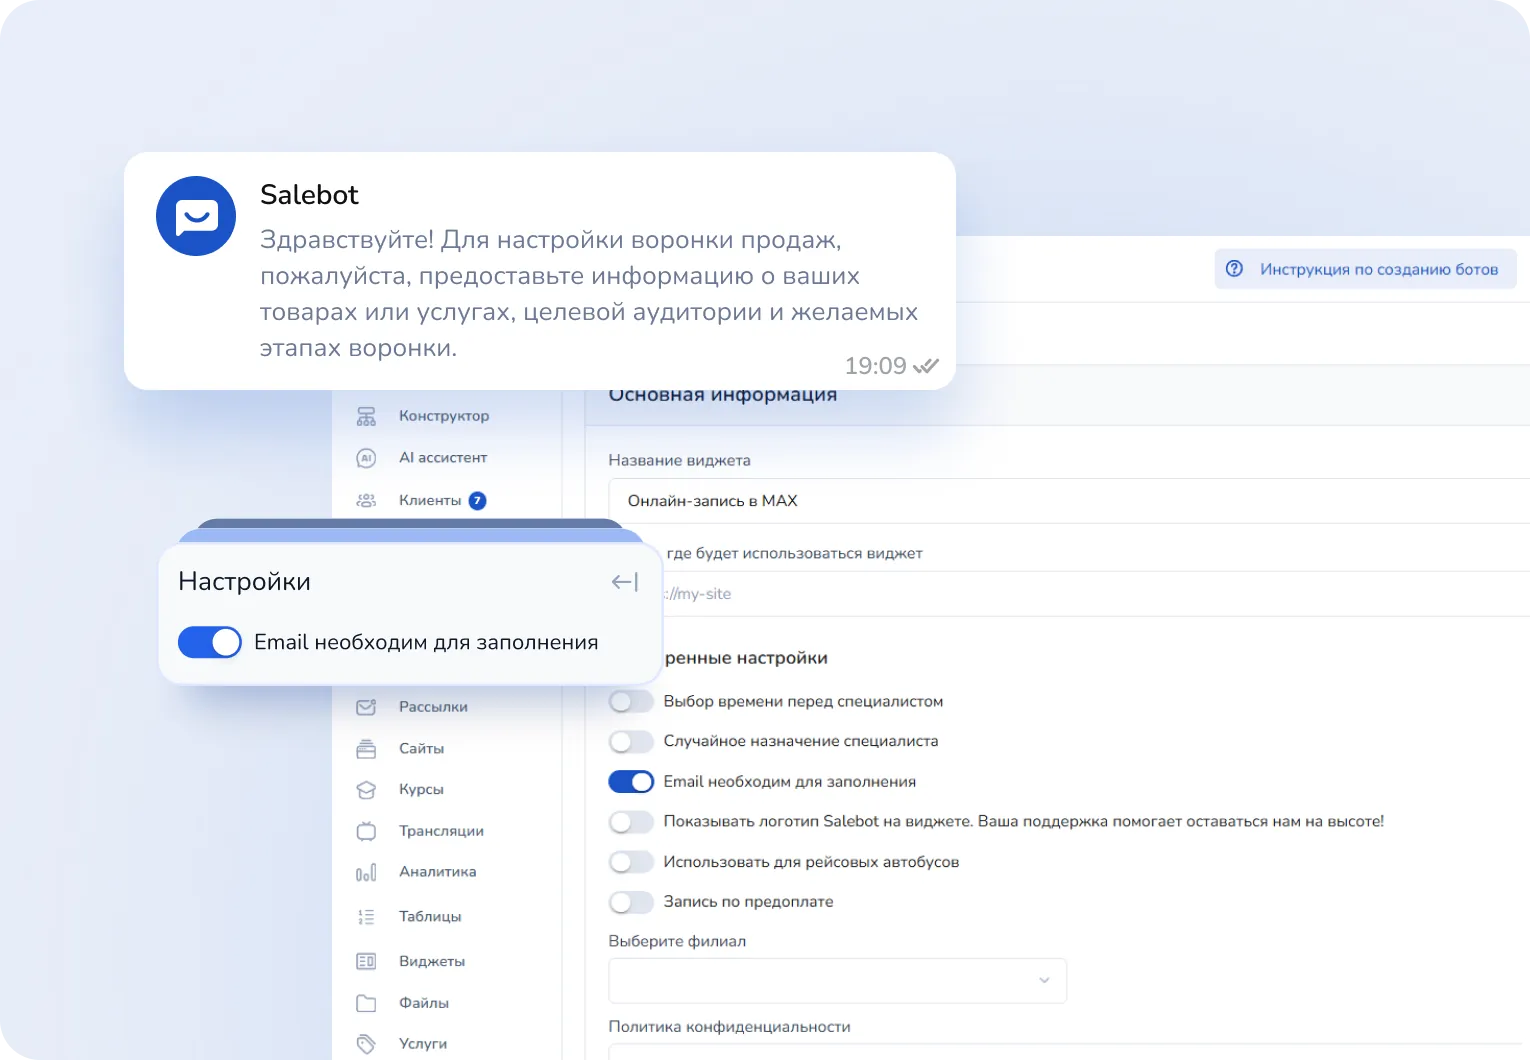The image size is (1530, 1060).
Task: Click the Конструктор sidebar icon
Action: 366,416
